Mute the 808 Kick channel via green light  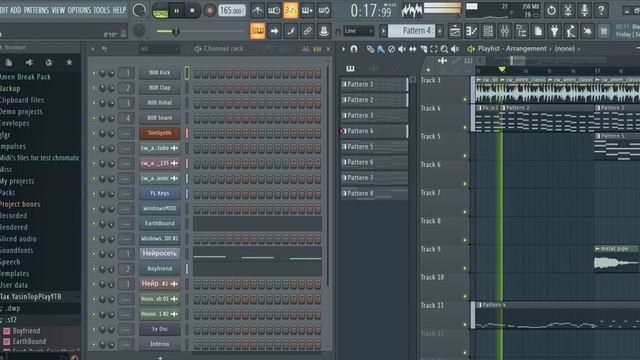click(x=93, y=73)
